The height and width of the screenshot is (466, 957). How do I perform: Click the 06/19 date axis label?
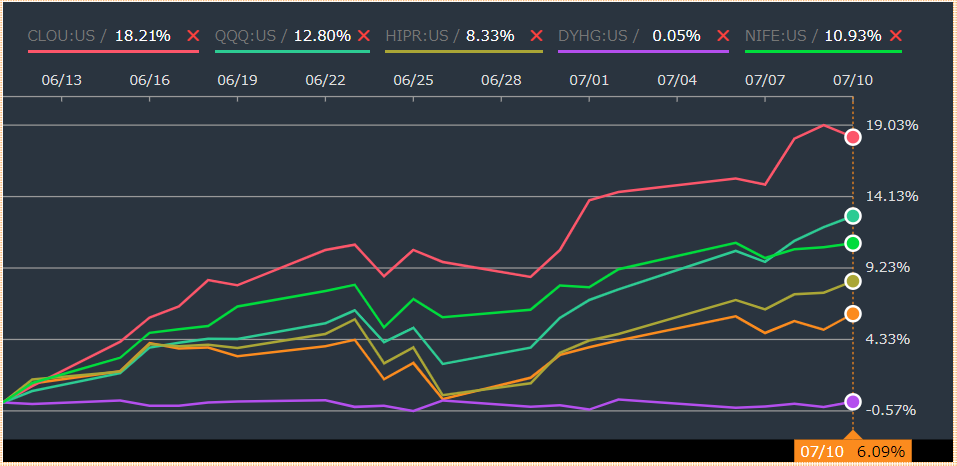[237, 81]
